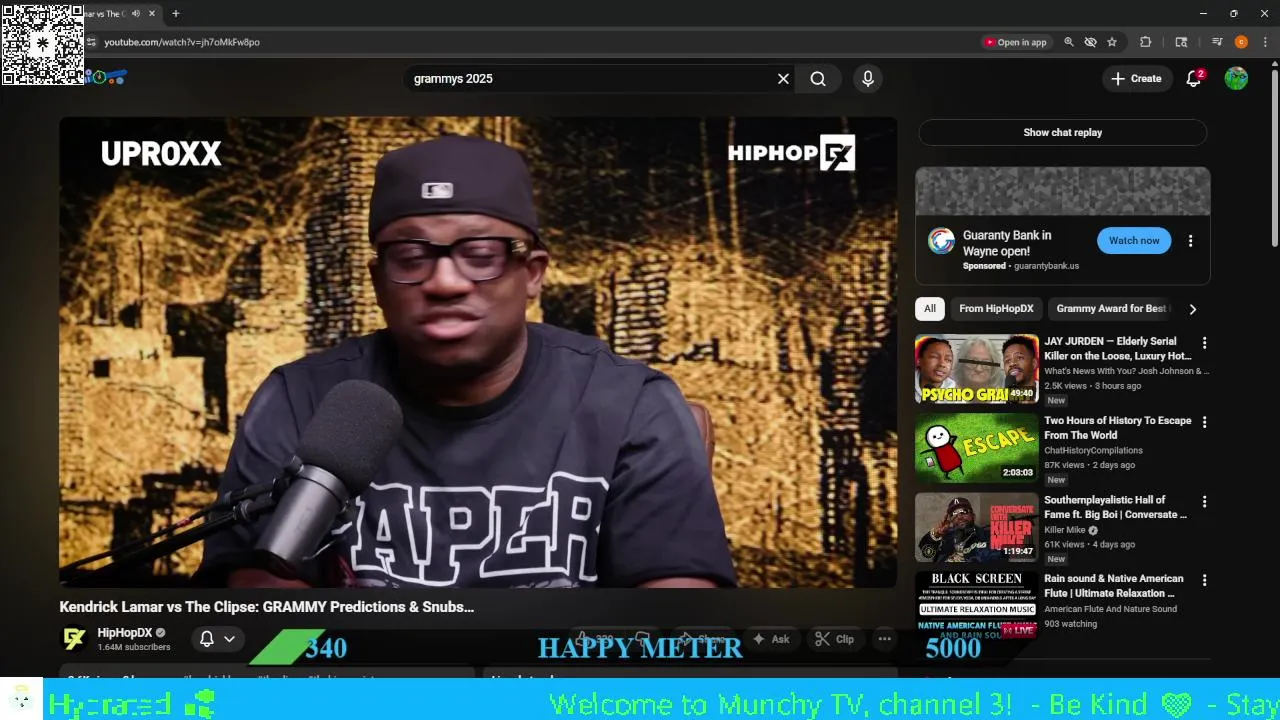The width and height of the screenshot is (1280, 720).
Task: Select the 'All' filter chip
Action: (930, 309)
